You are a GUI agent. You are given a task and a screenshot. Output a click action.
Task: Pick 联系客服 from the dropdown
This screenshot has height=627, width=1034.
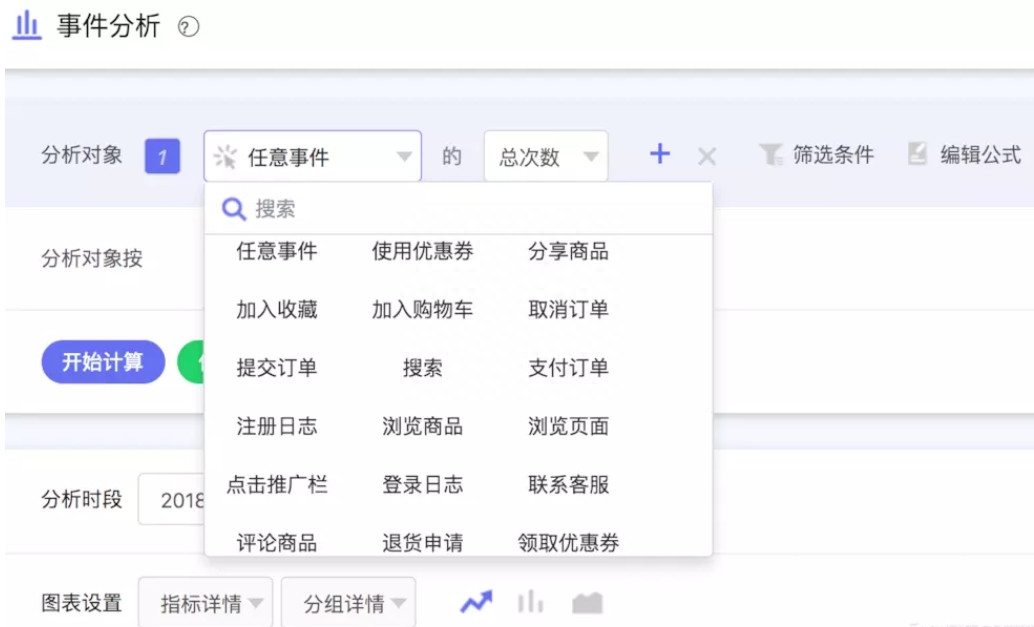[x=568, y=485]
